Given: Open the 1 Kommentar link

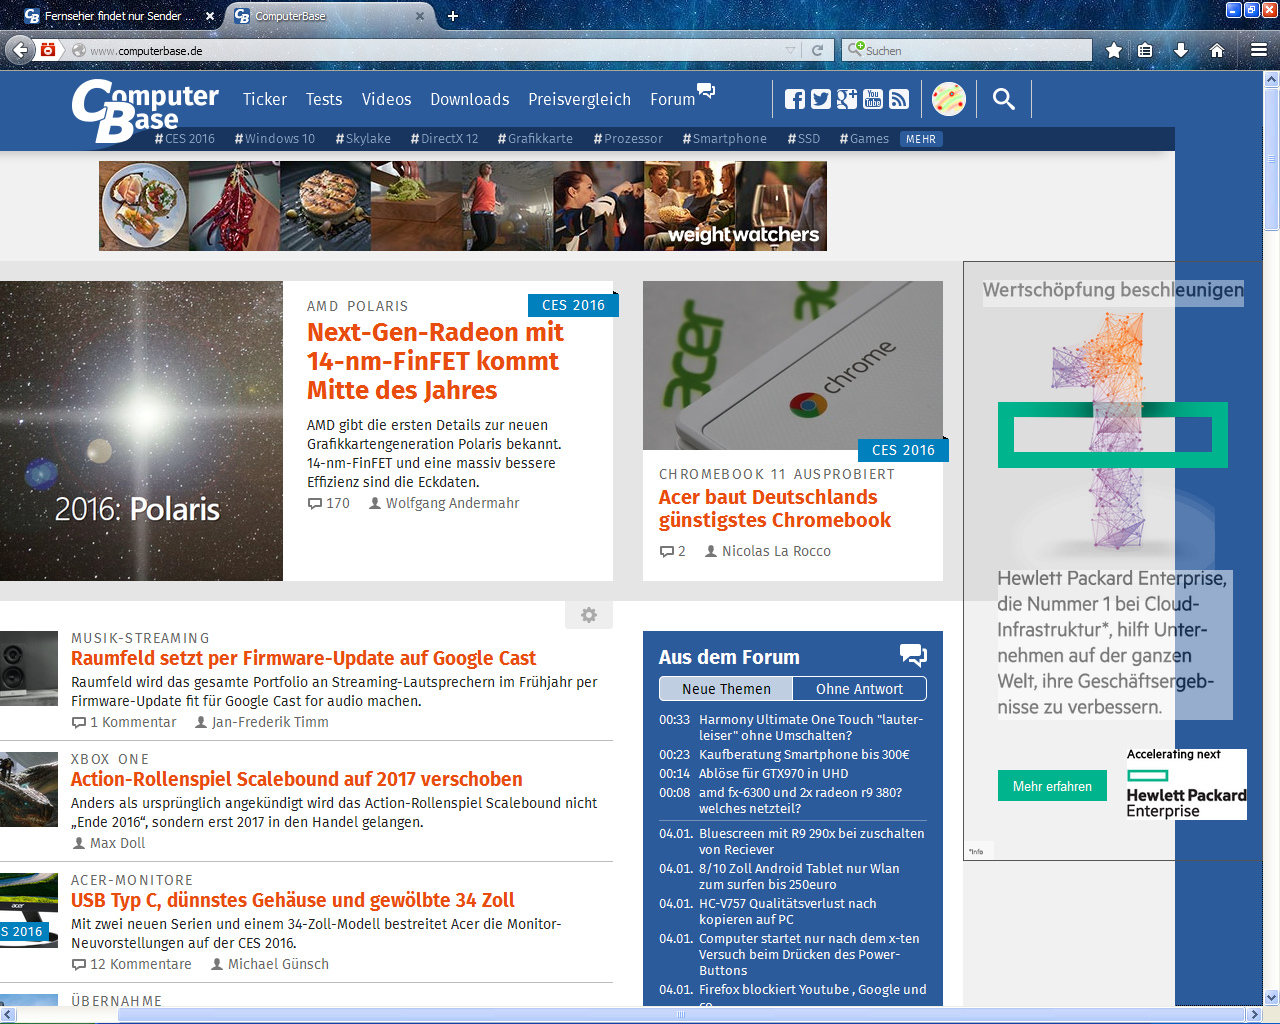Looking at the screenshot, I should point(124,722).
